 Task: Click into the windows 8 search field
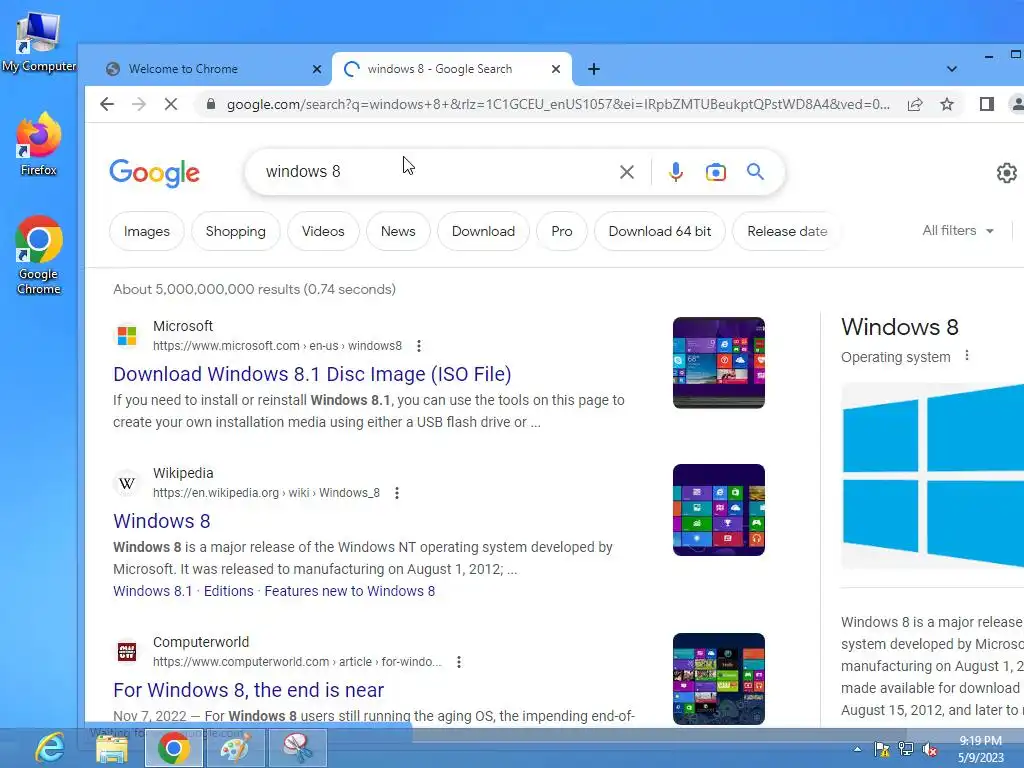click(x=431, y=172)
